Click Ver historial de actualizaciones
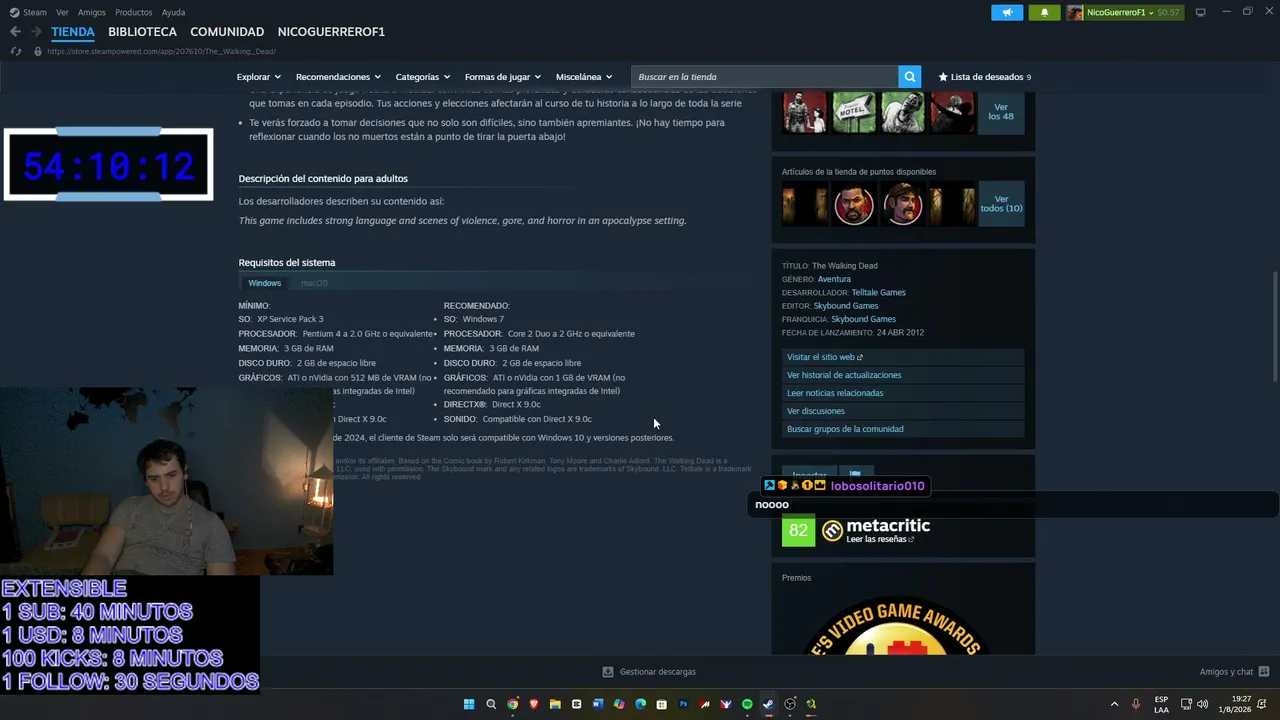The image size is (1280, 720). [903, 375]
